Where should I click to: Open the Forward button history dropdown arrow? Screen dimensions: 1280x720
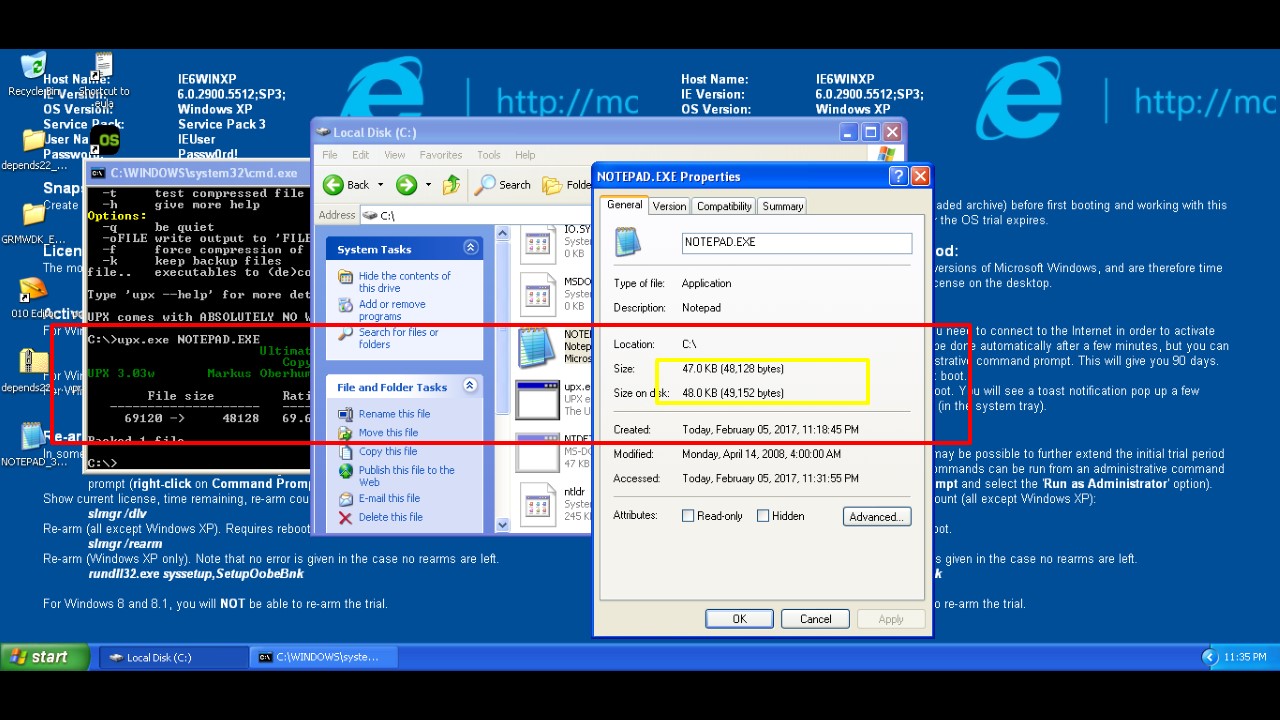click(x=428, y=185)
